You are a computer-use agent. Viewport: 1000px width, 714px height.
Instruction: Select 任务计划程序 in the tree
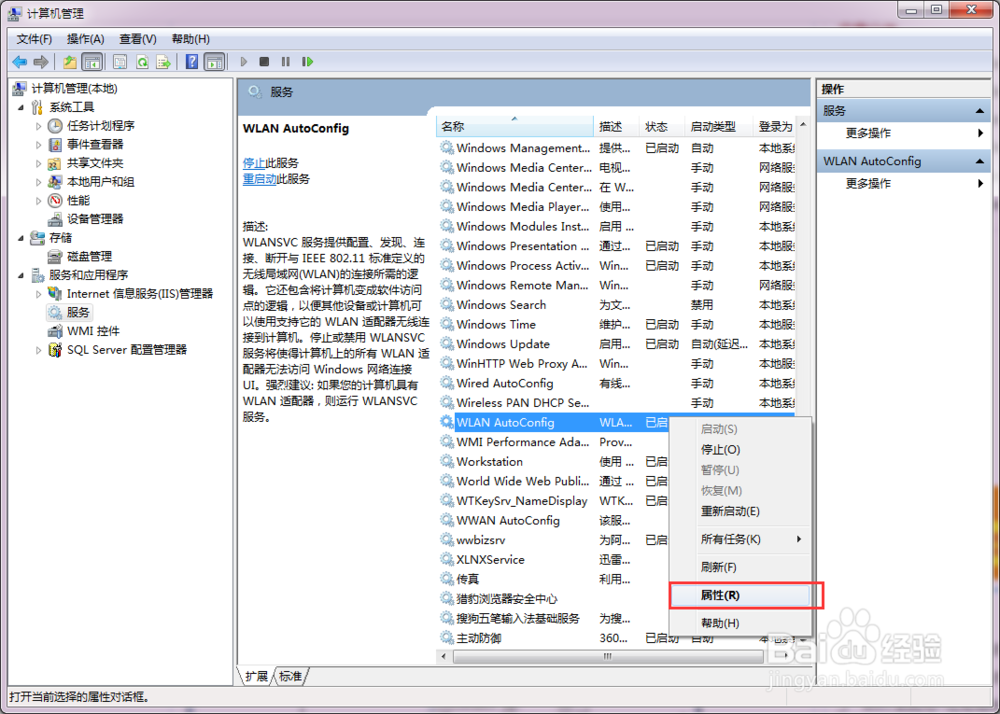tap(101, 126)
